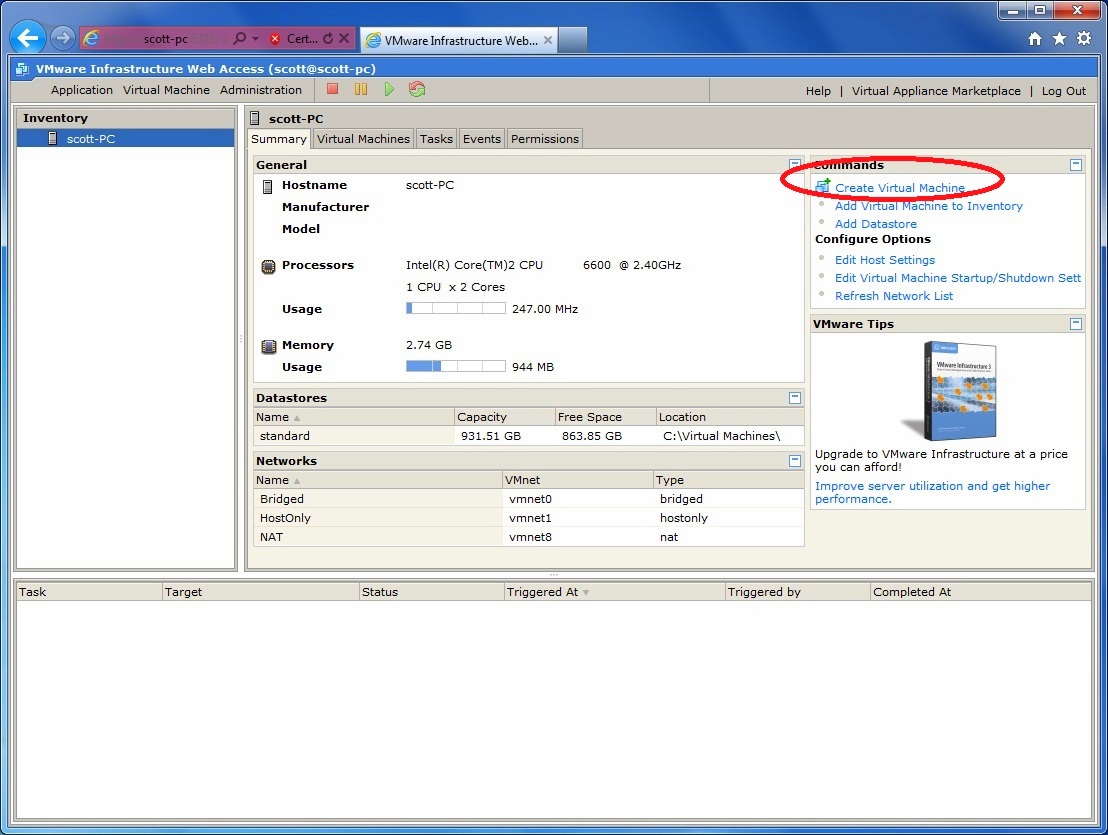Open the Virtual Machine menu
The image size is (1108, 835).
(x=166, y=90)
